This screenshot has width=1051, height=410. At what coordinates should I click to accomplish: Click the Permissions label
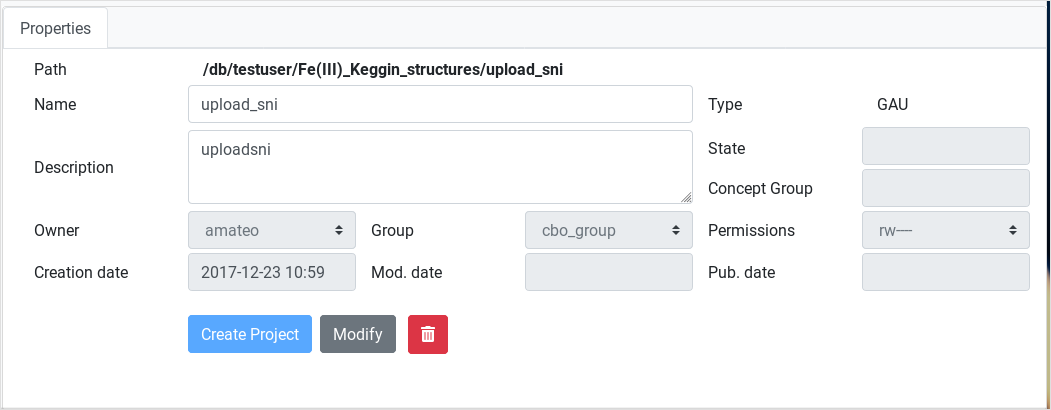pyautogui.click(x=751, y=230)
